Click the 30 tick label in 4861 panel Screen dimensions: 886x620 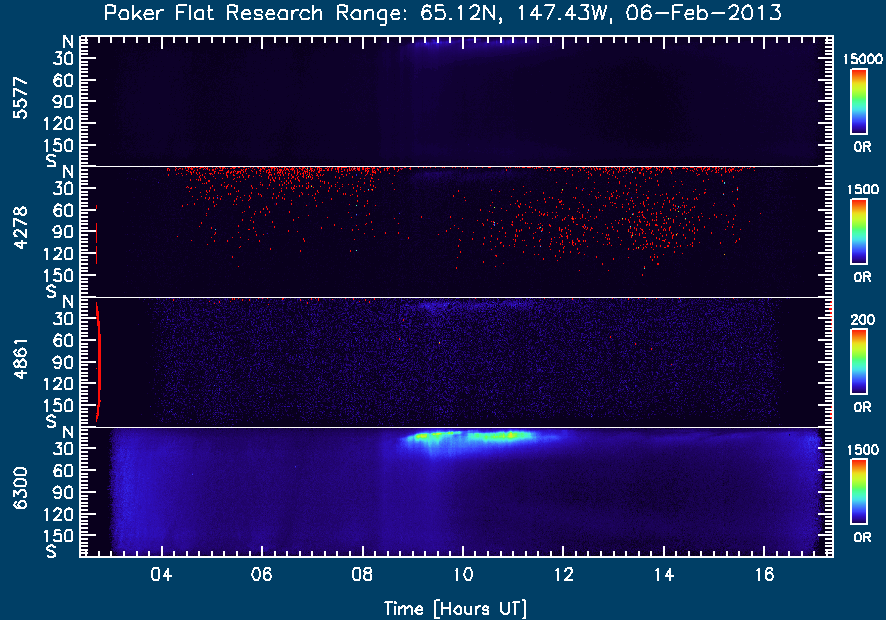(x=63, y=319)
